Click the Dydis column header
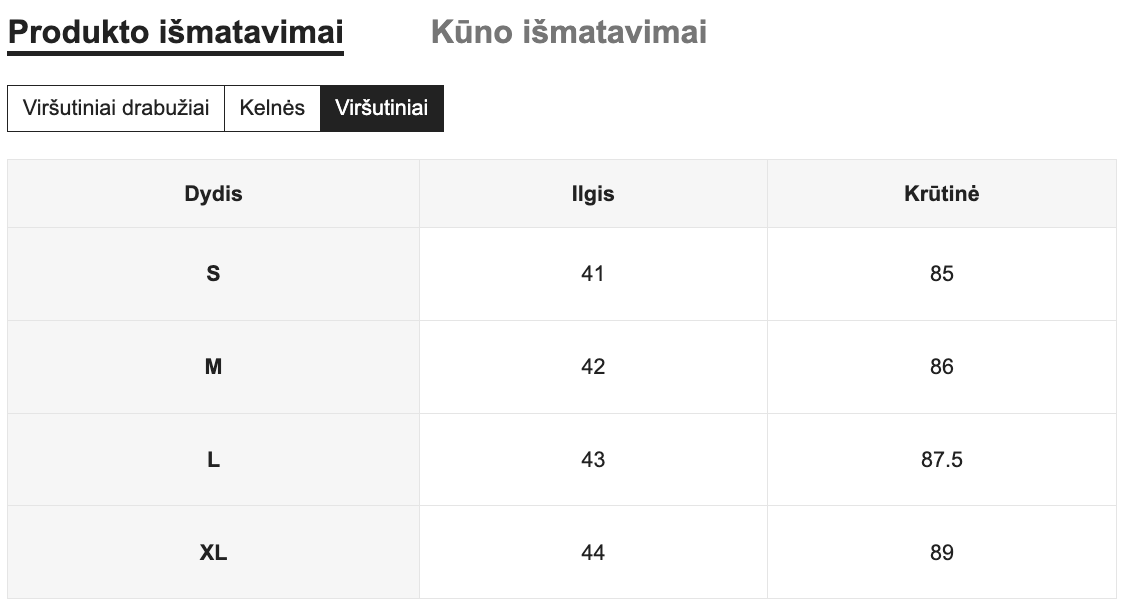The width and height of the screenshot is (1122, 604). click(x=213, y=194)
